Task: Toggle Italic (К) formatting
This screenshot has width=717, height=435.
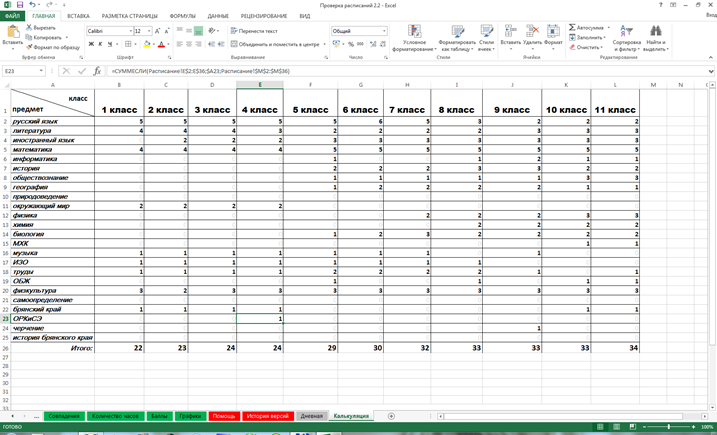Action: coord(100,44)
